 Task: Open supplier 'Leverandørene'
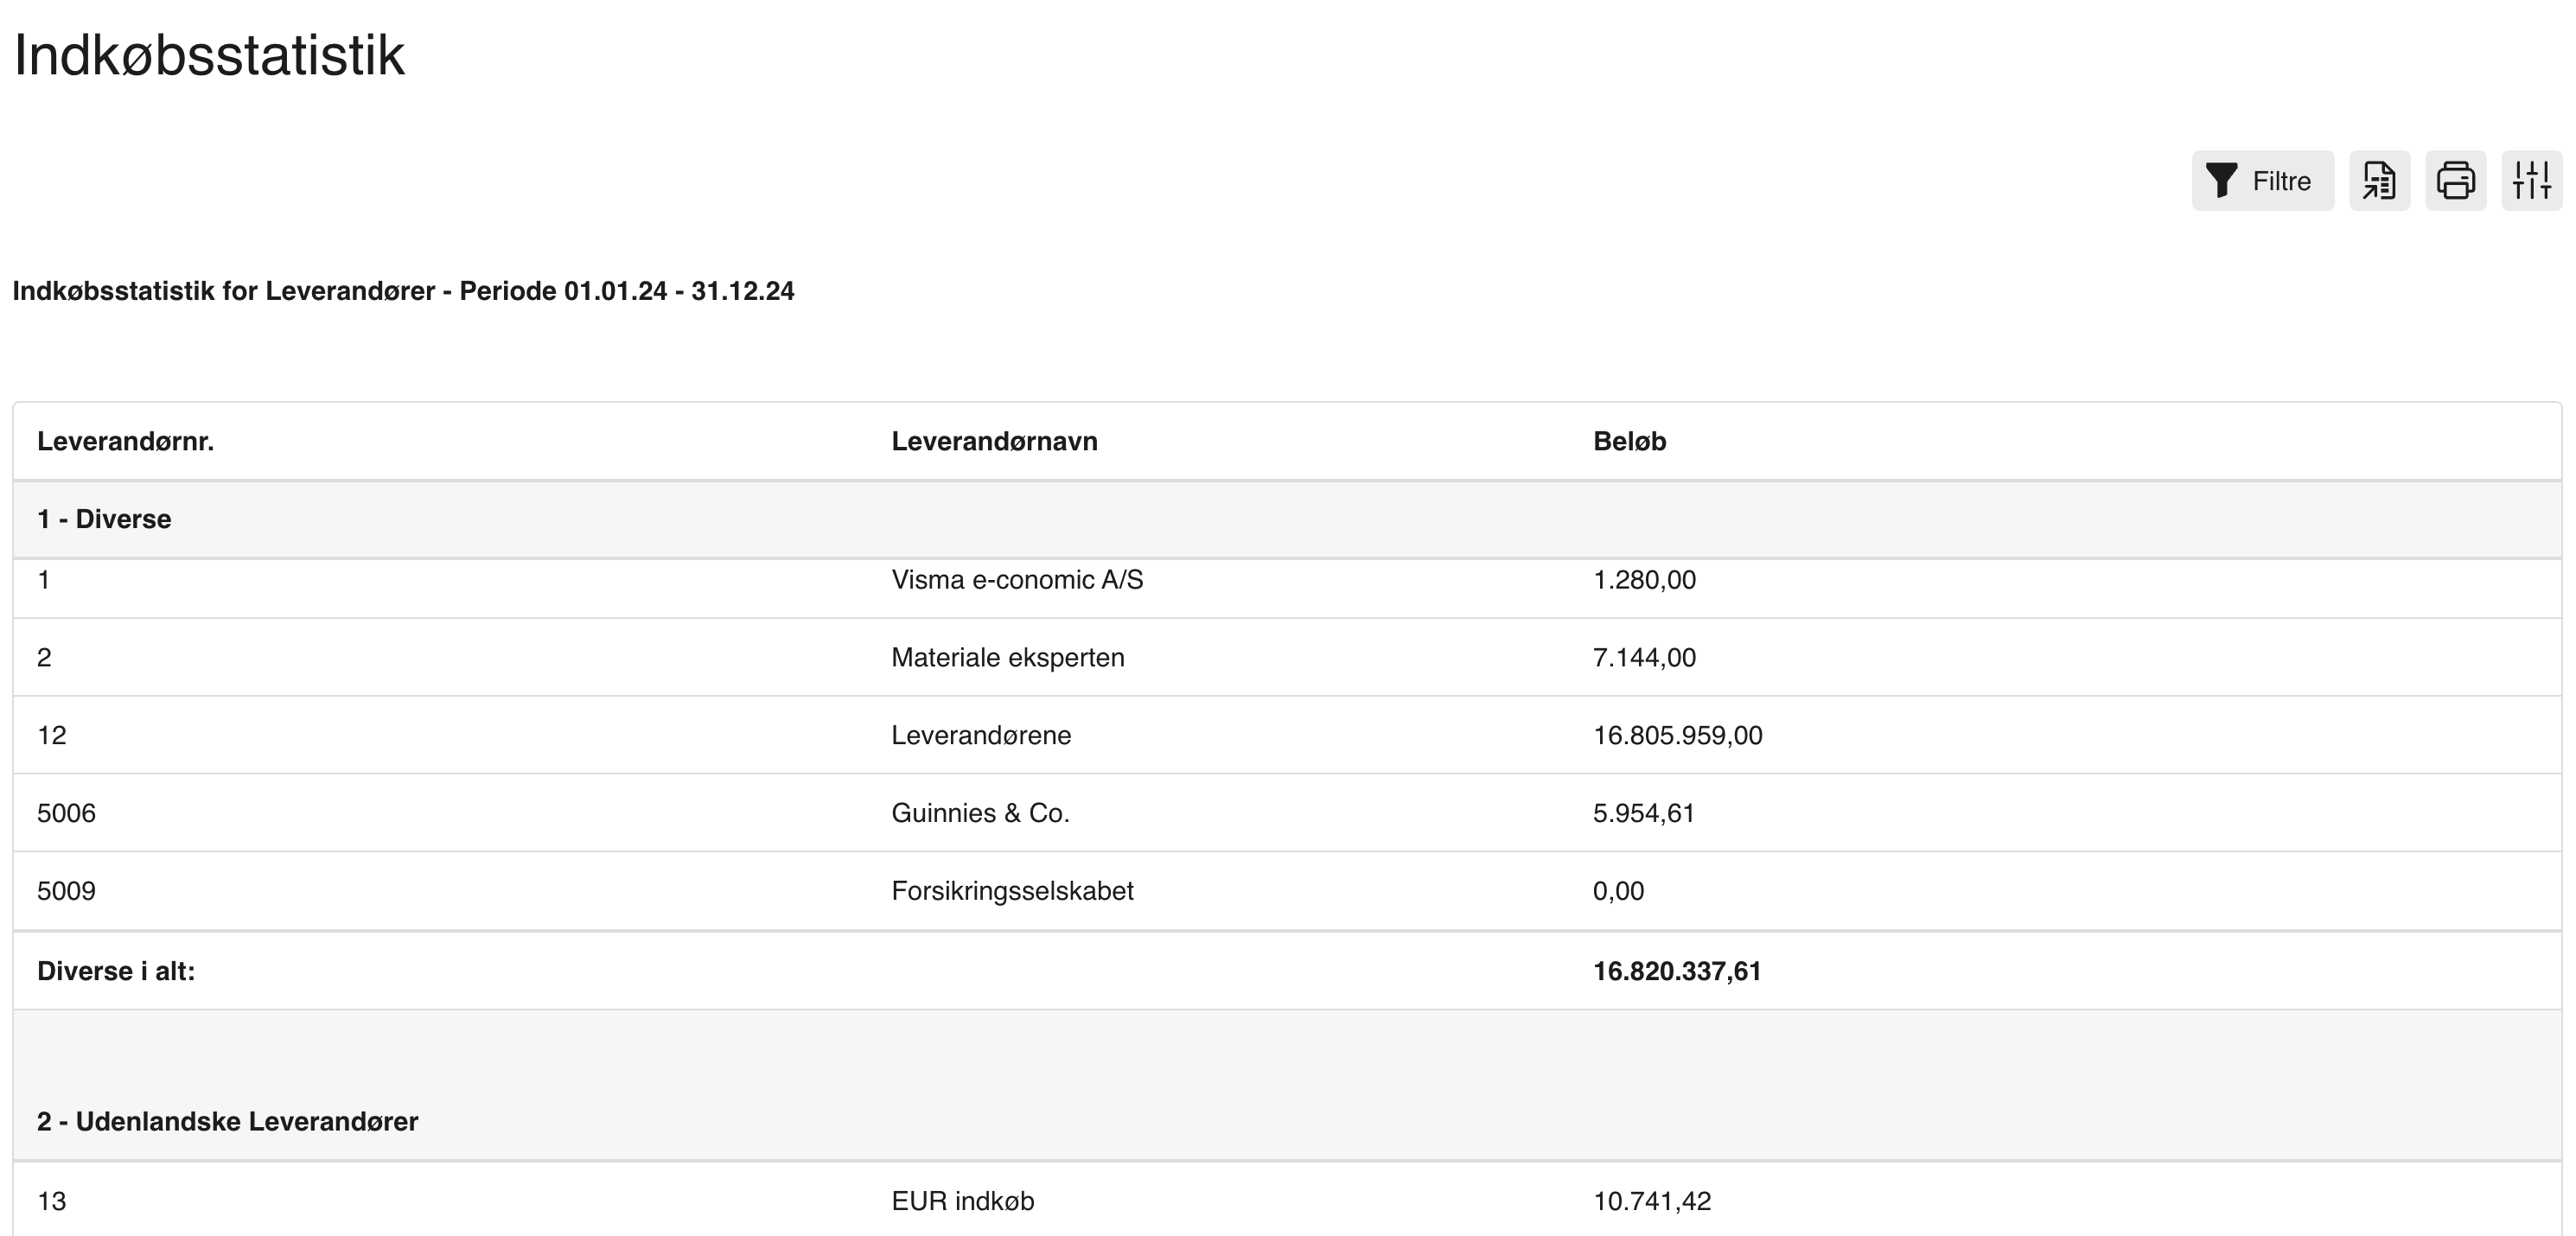click(981, 735)
